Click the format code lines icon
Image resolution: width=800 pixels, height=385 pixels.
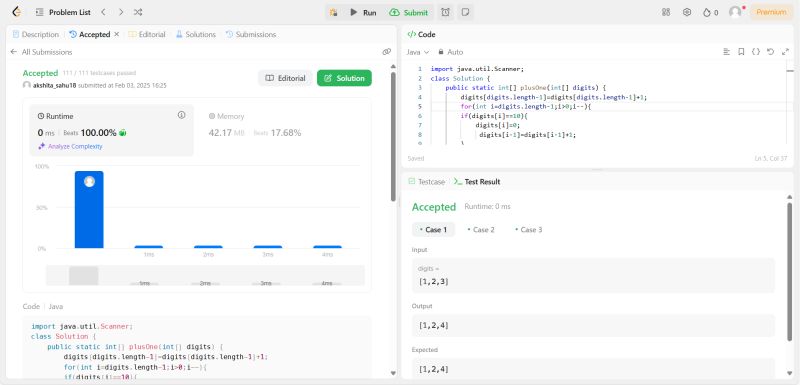(727, 52)
